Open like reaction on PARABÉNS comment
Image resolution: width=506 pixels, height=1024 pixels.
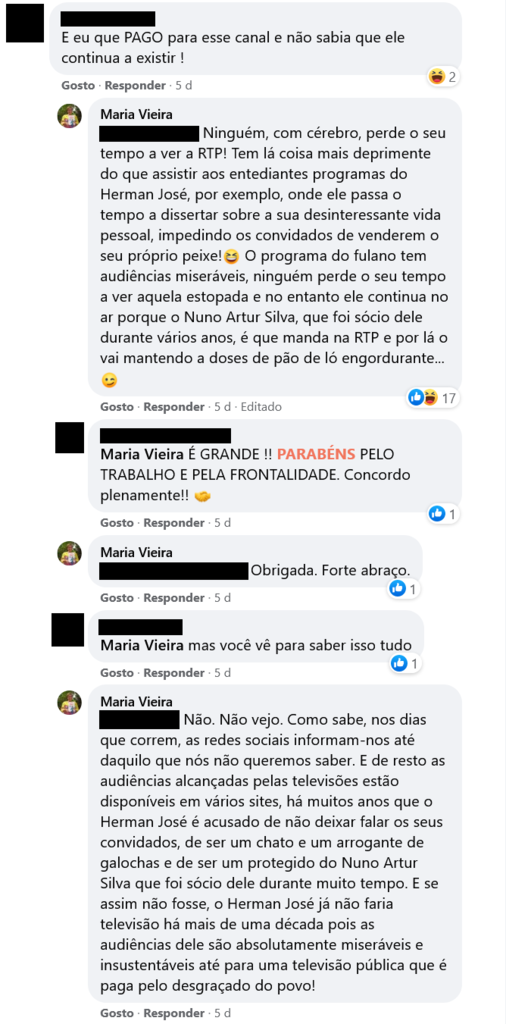click(443, 514)
